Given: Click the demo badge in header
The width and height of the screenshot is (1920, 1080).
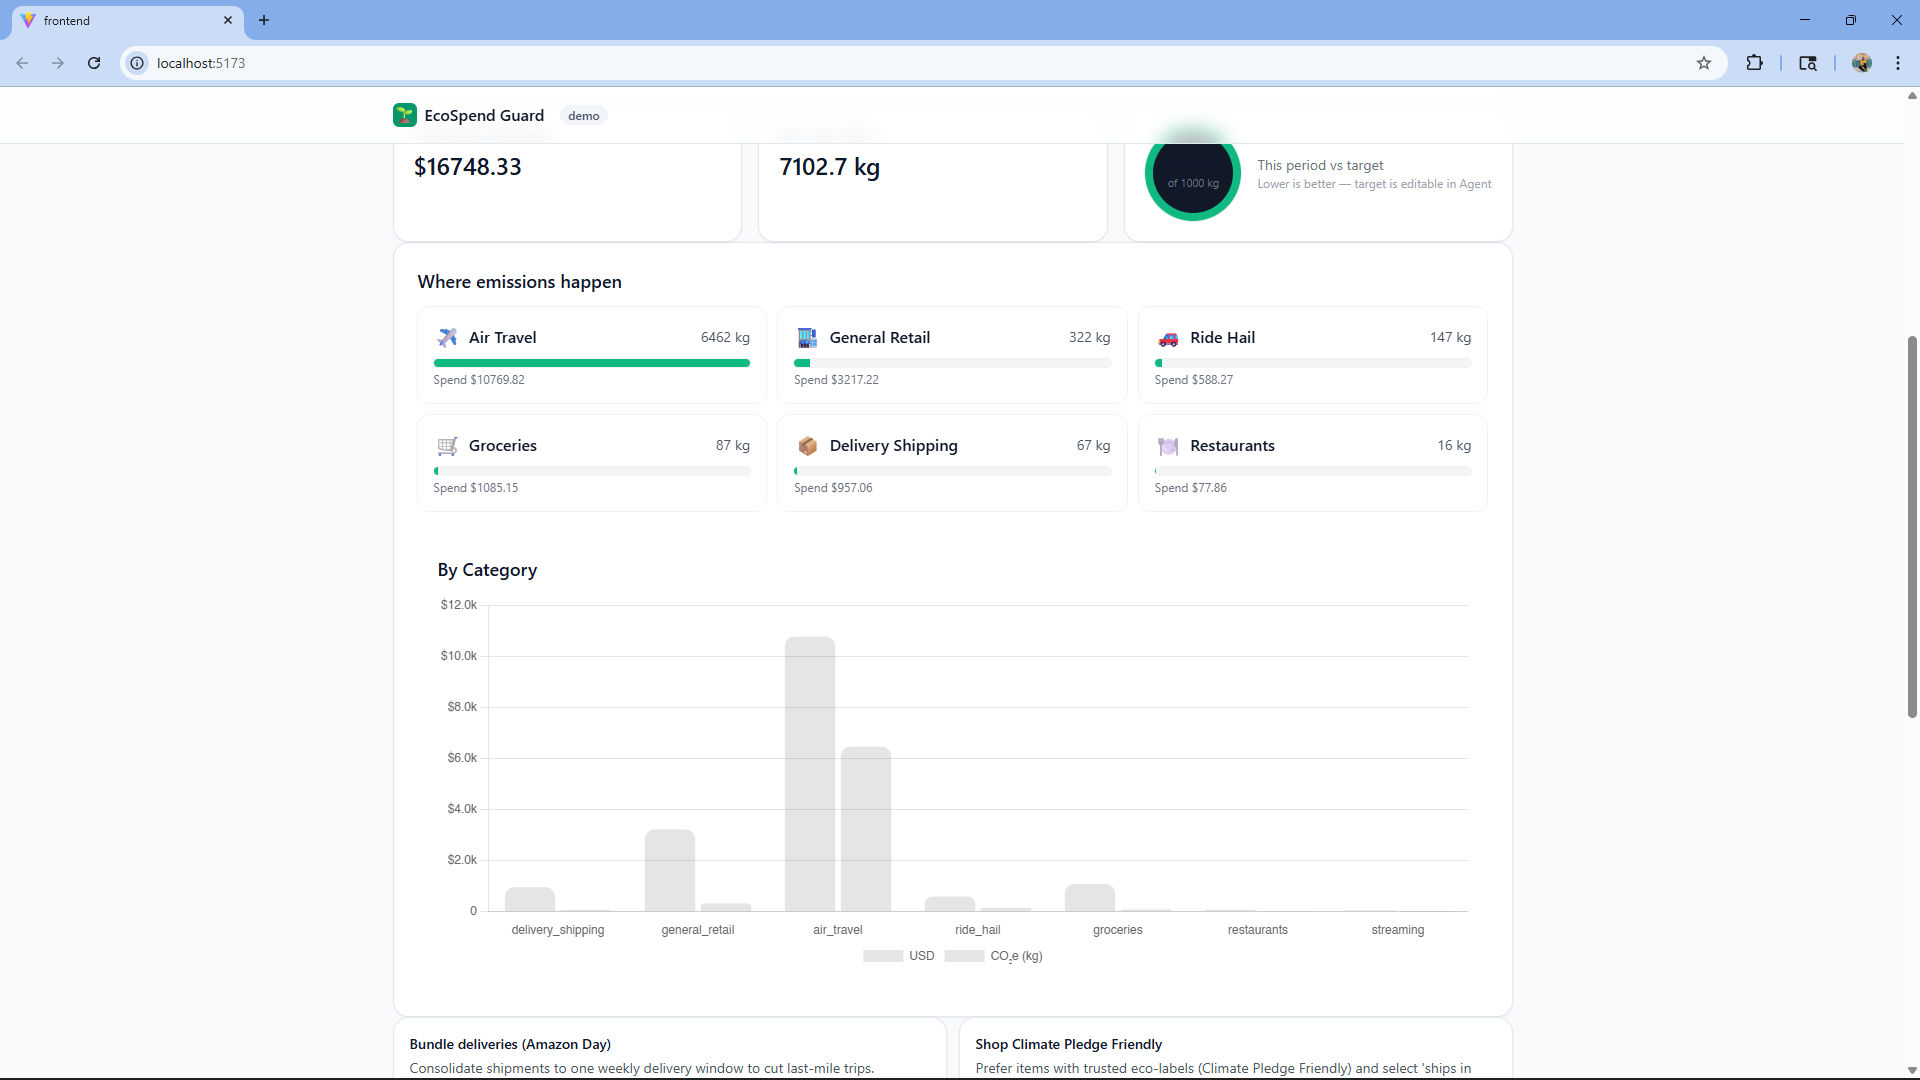Looking at the screenshot, I should pos(583,116).
